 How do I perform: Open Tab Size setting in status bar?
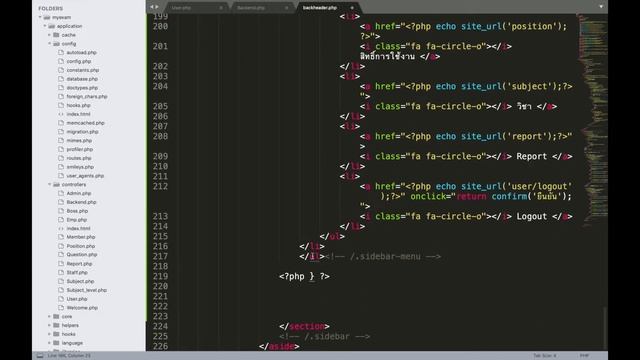544,356
